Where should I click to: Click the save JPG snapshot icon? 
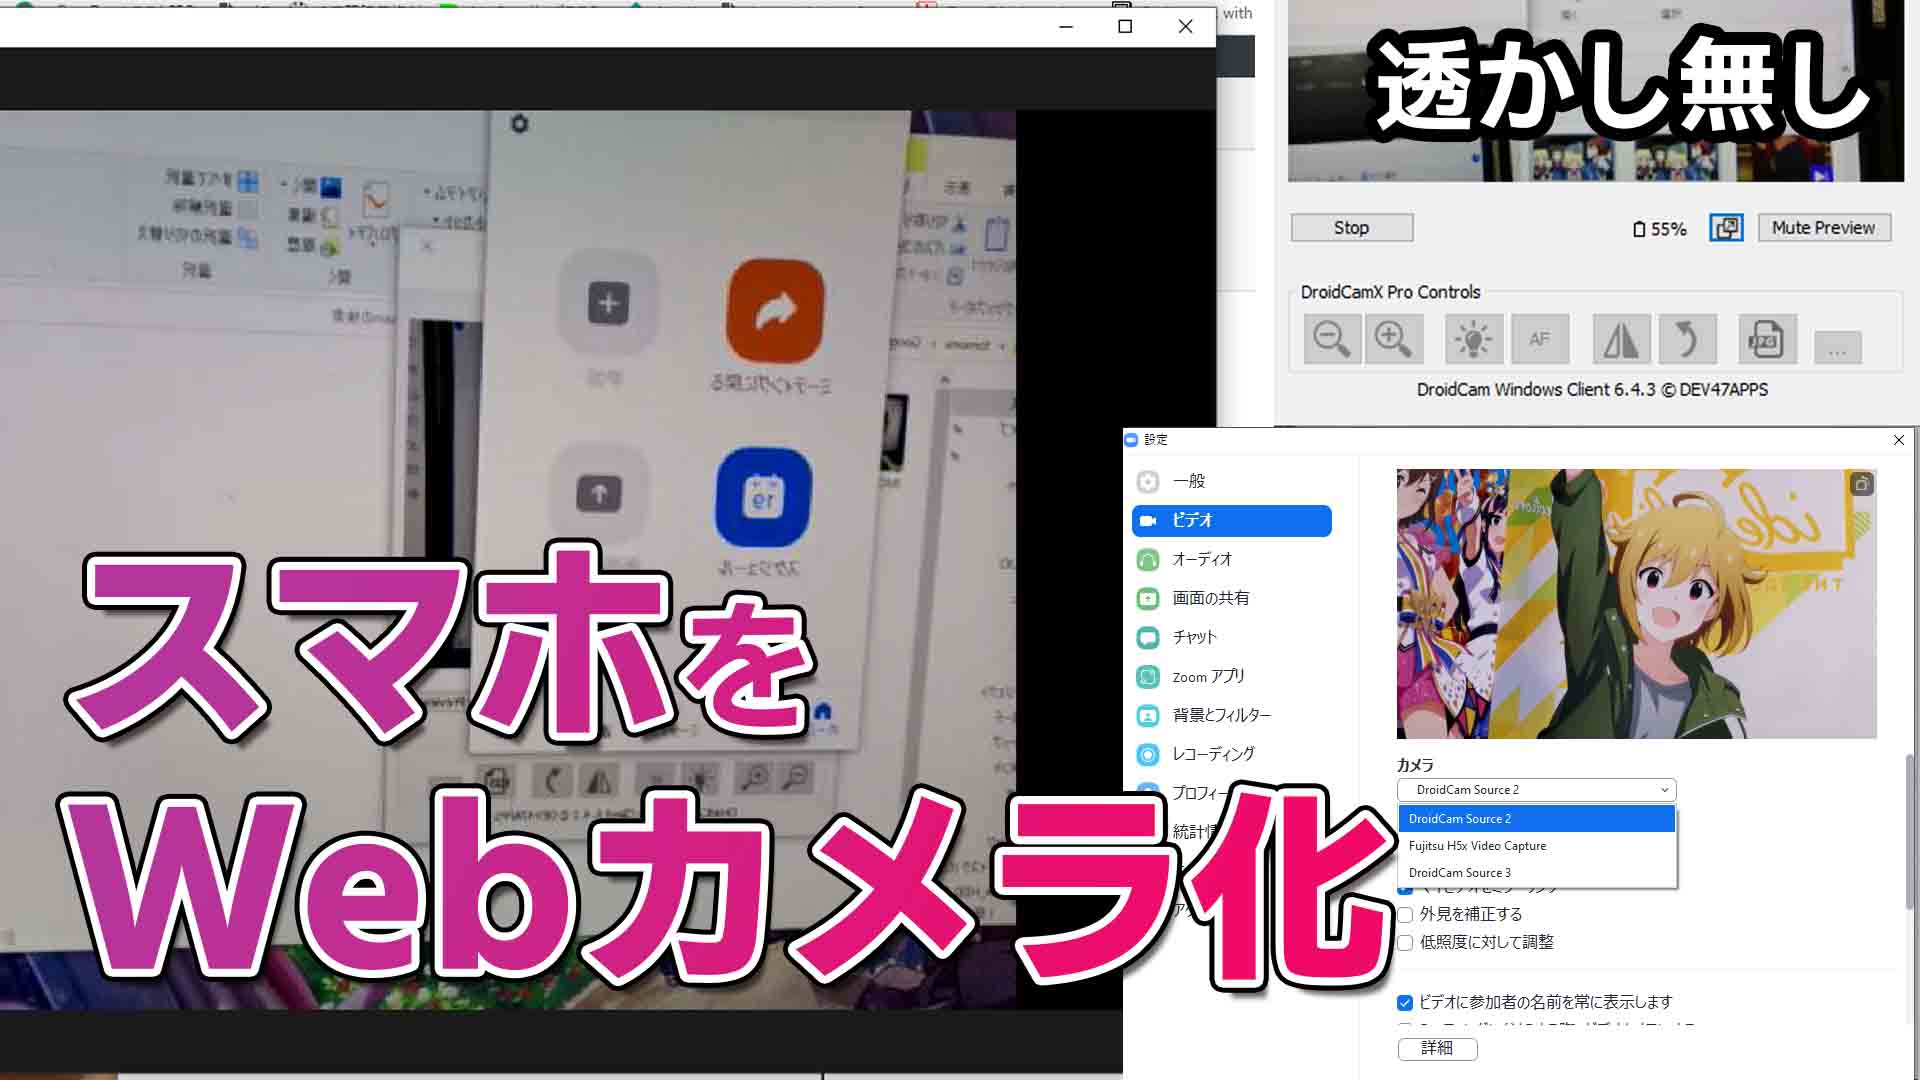point(1767,339)
